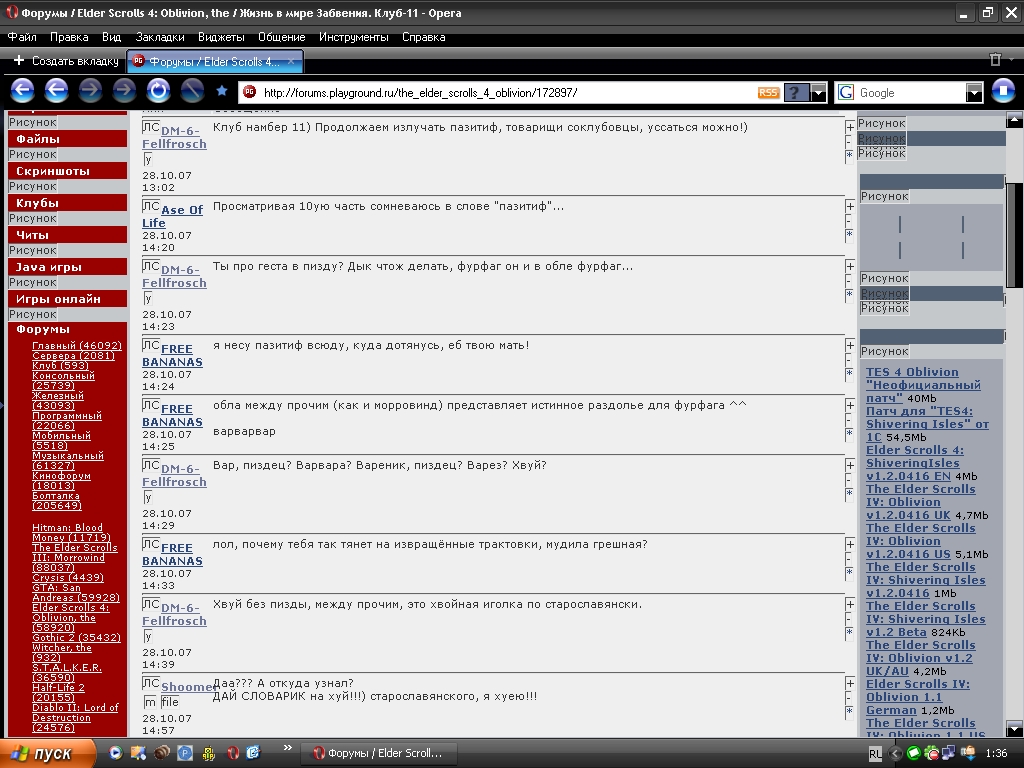Image resolution: width=1024 pixels, height=768 pixels.
Task: Click the question mark button in address bar
Action: pyautogui.click(x=796, y=93)
